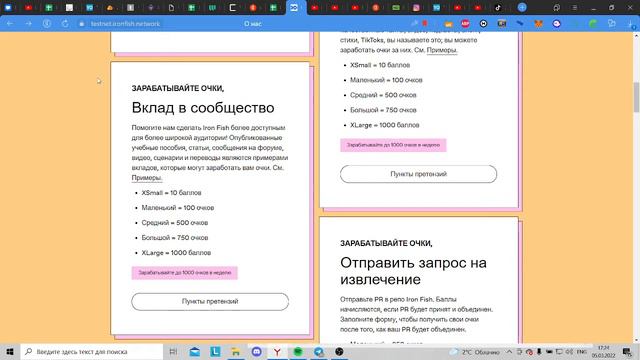The height and width of the screenshot is (360, 640).
Task: Open the MetaMask fox extension
Action: pos(538,24)
